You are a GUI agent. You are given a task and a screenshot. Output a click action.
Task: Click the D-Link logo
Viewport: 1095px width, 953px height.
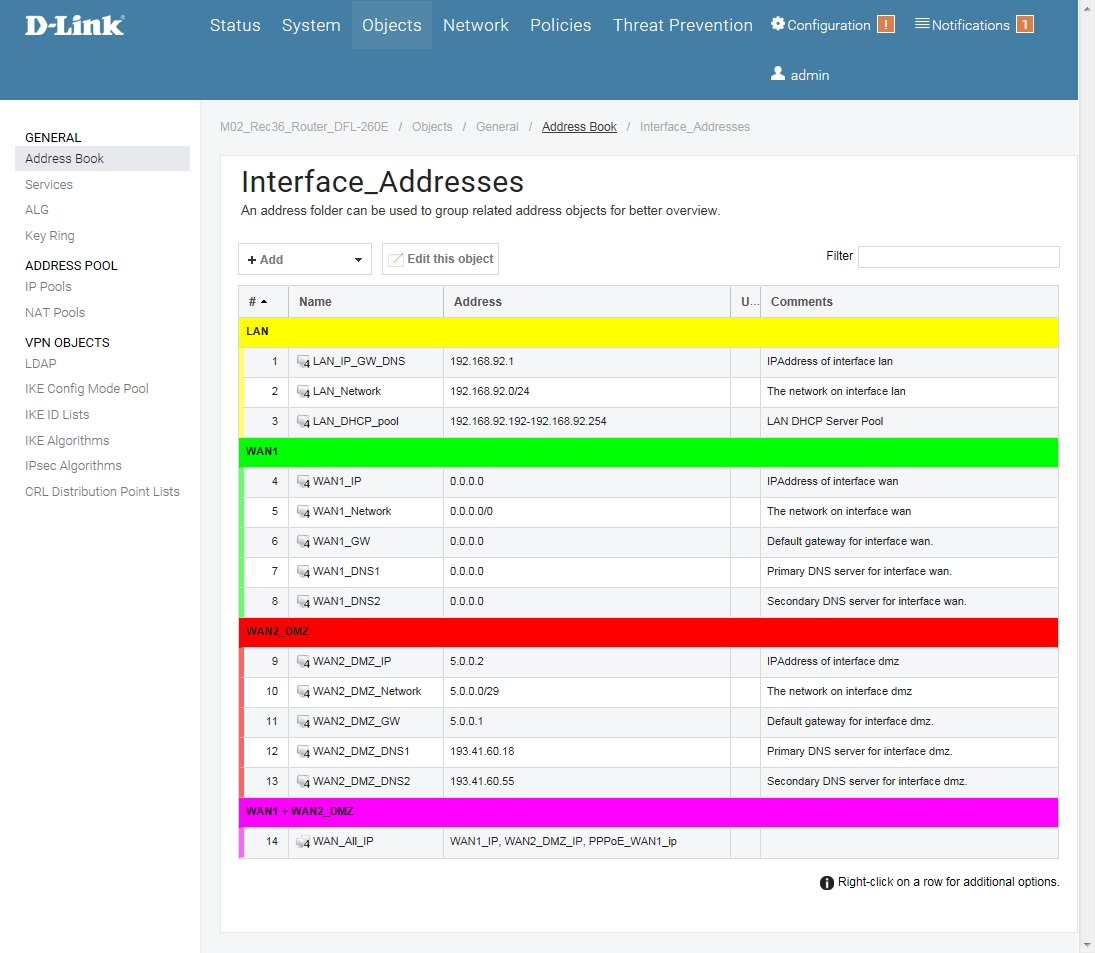coord(75,25)
